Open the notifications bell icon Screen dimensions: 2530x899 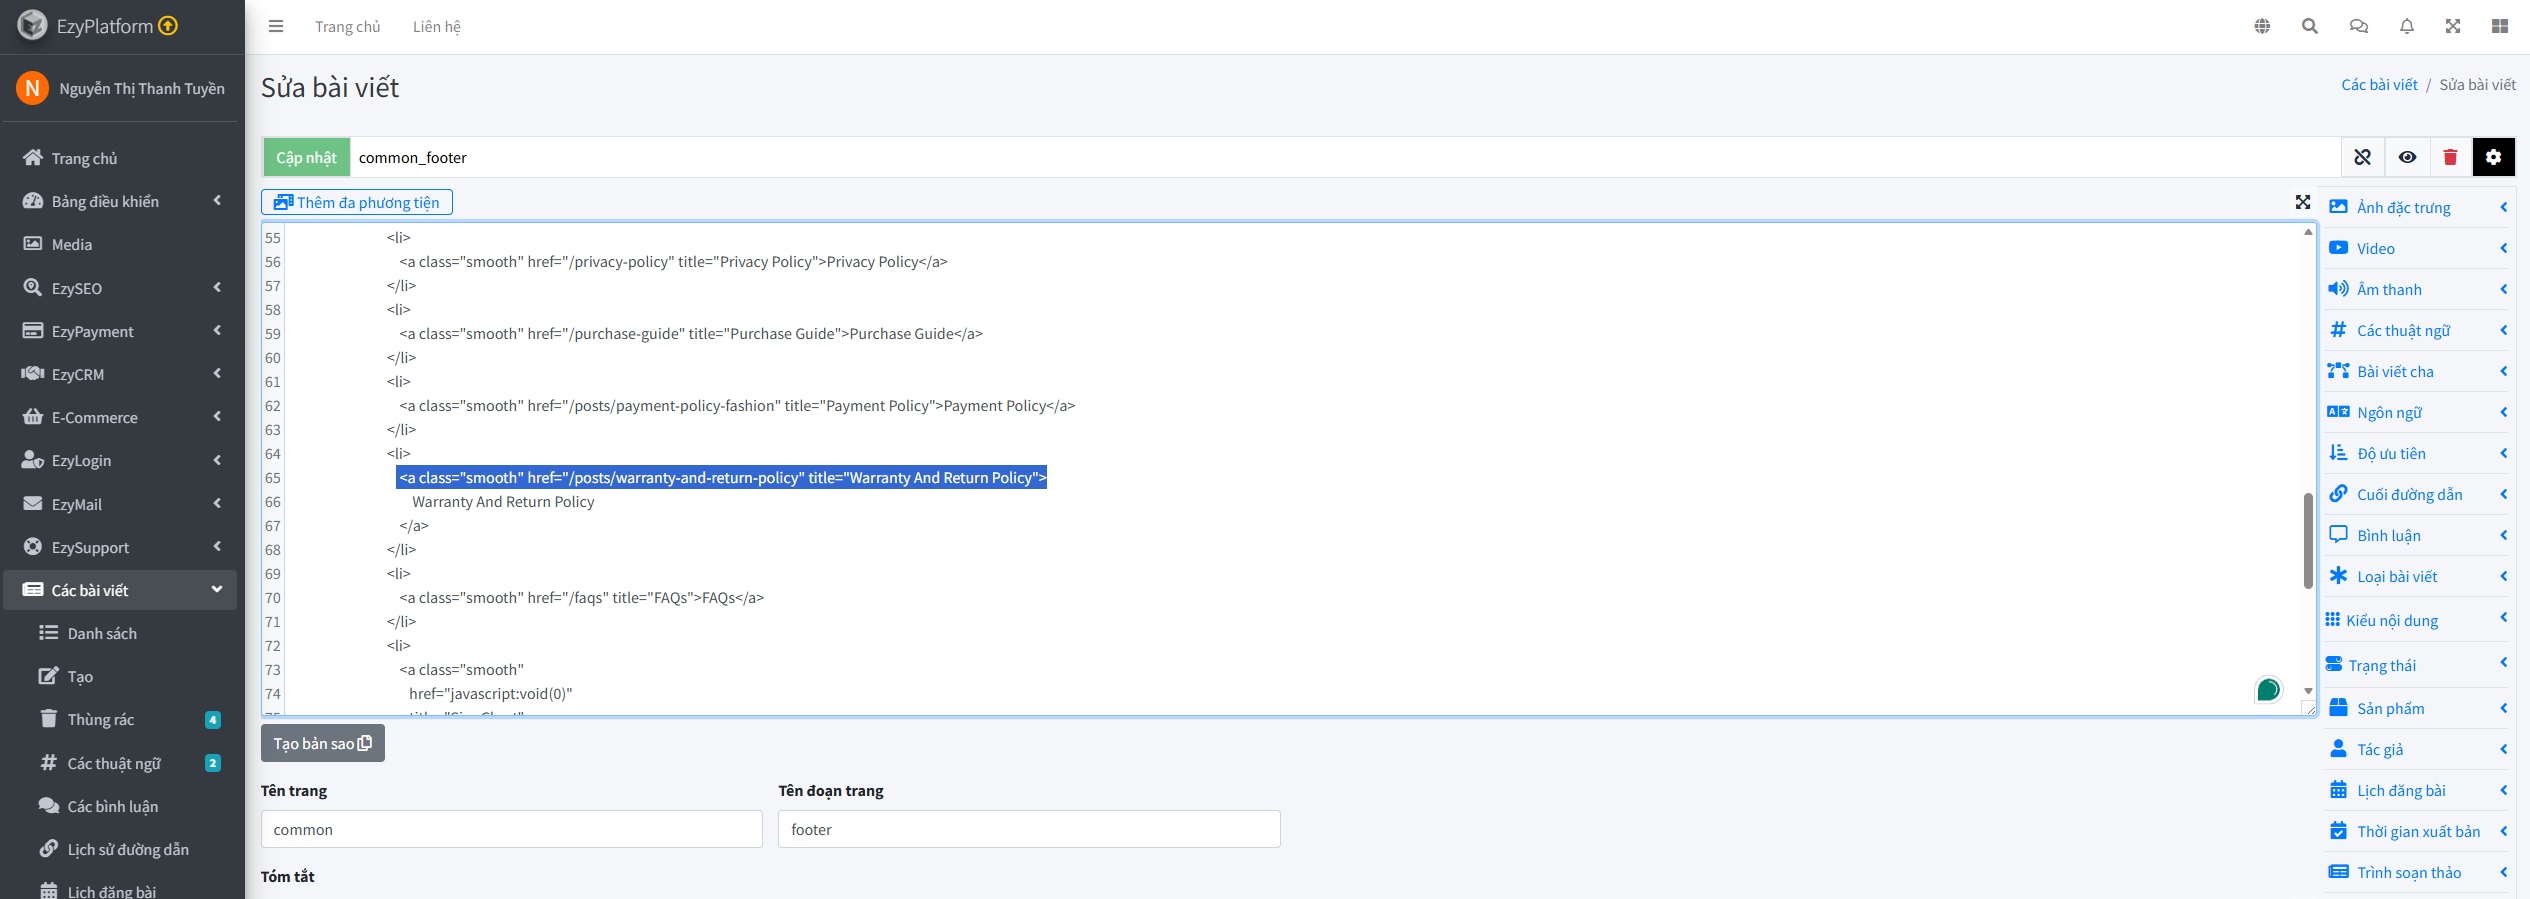2406,27
